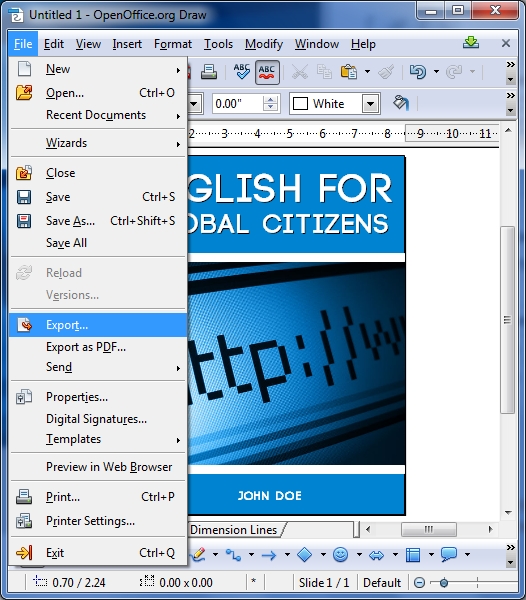Open the Modify menu
The height and width of the screenshot is (600, 526).
(264, 44)
